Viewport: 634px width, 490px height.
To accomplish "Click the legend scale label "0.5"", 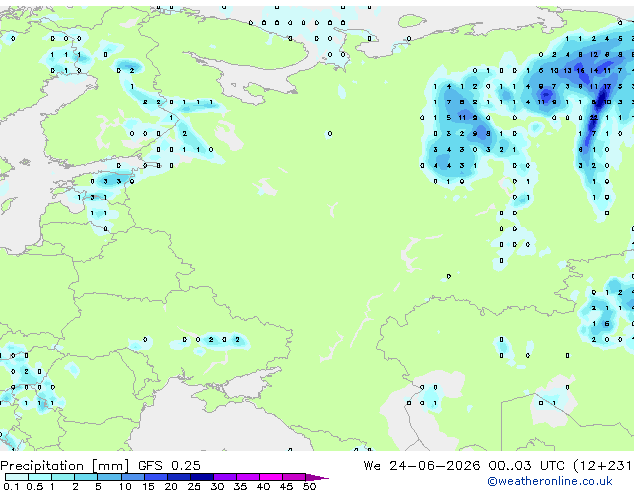I will pyautogui.click(x=35, y=486).
